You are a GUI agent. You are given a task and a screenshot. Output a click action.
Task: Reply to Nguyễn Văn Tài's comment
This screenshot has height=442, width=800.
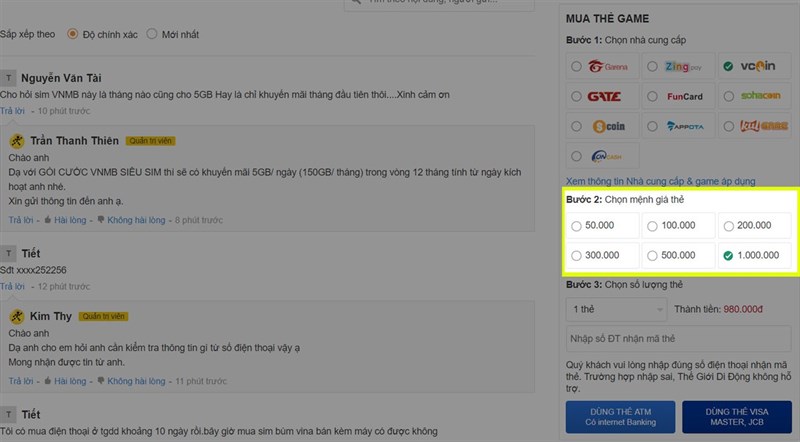(12, 111)
